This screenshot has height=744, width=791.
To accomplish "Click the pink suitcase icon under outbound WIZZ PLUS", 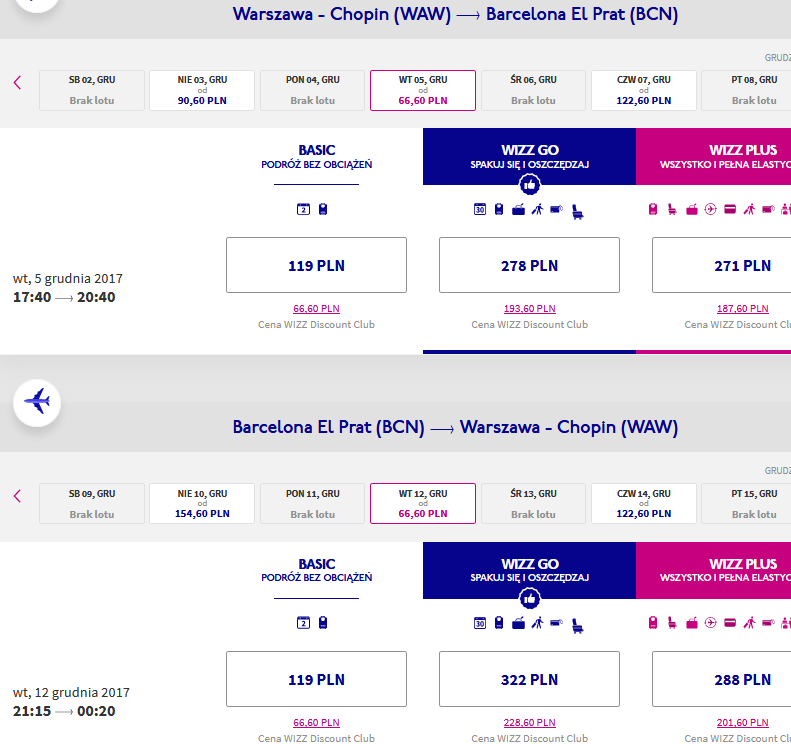I will (x=653, y=209).
